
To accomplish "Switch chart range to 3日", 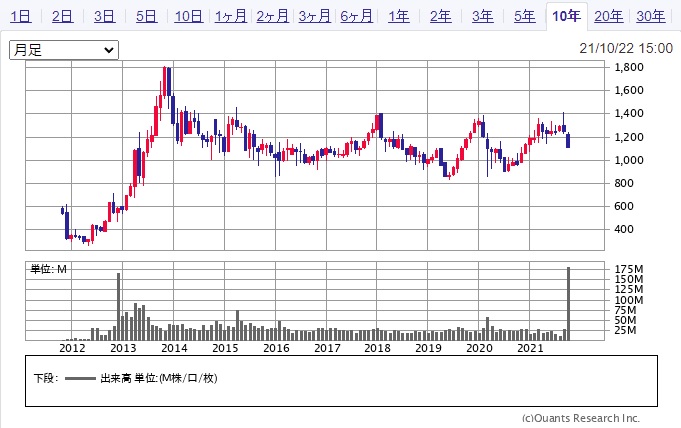I will coord(104,17).
